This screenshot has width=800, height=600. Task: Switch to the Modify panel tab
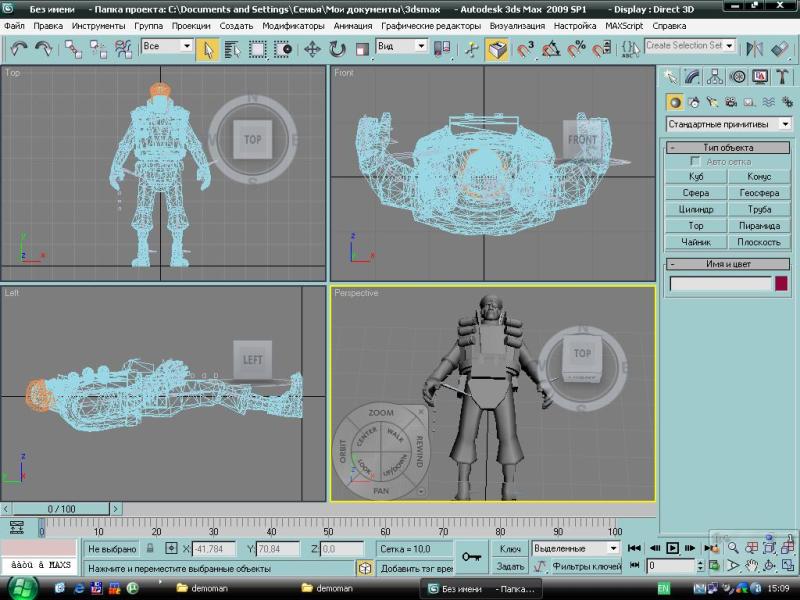click(x=694, y=76)
